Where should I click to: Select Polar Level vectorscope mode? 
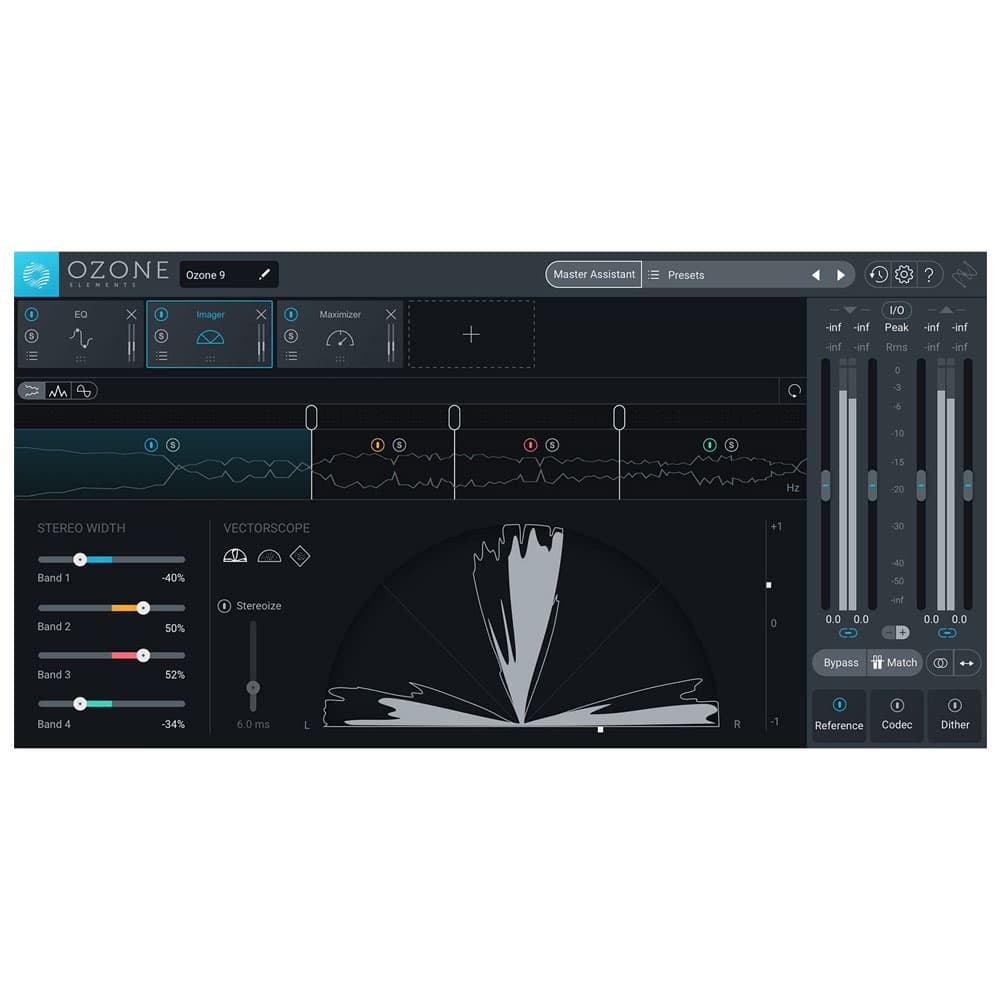point(269,556)
